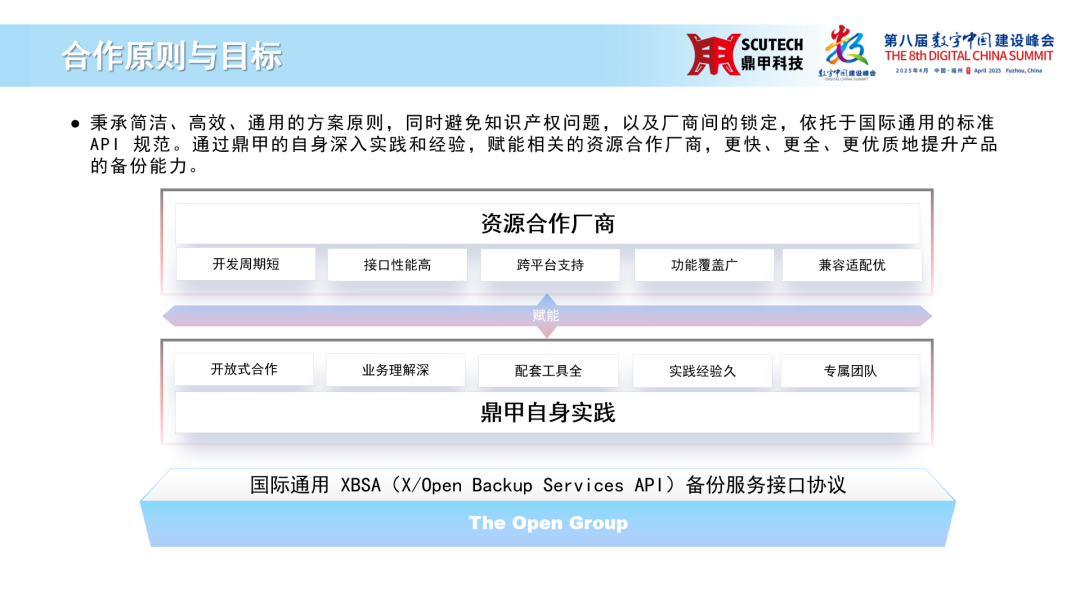Click the 国际通用 XBSA protocol text bar

click(547, 485)
